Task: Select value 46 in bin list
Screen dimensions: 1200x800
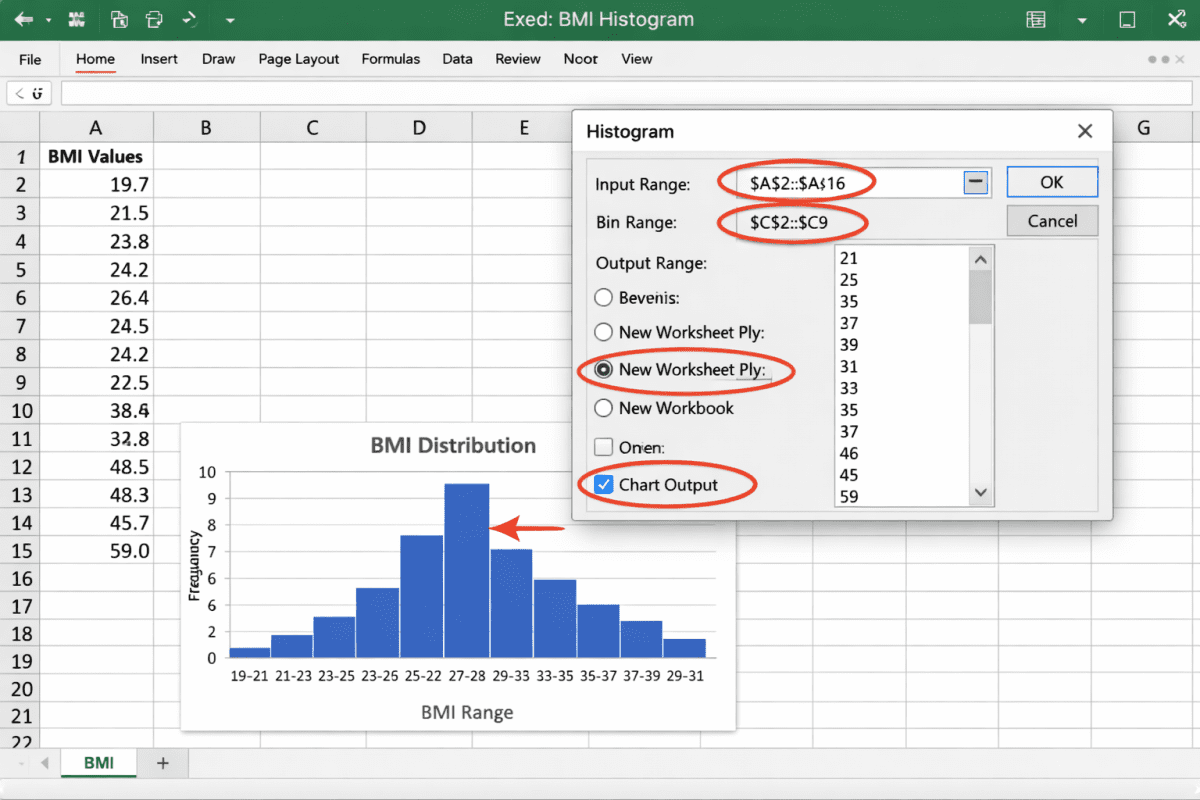Action: tap(849, 453)
